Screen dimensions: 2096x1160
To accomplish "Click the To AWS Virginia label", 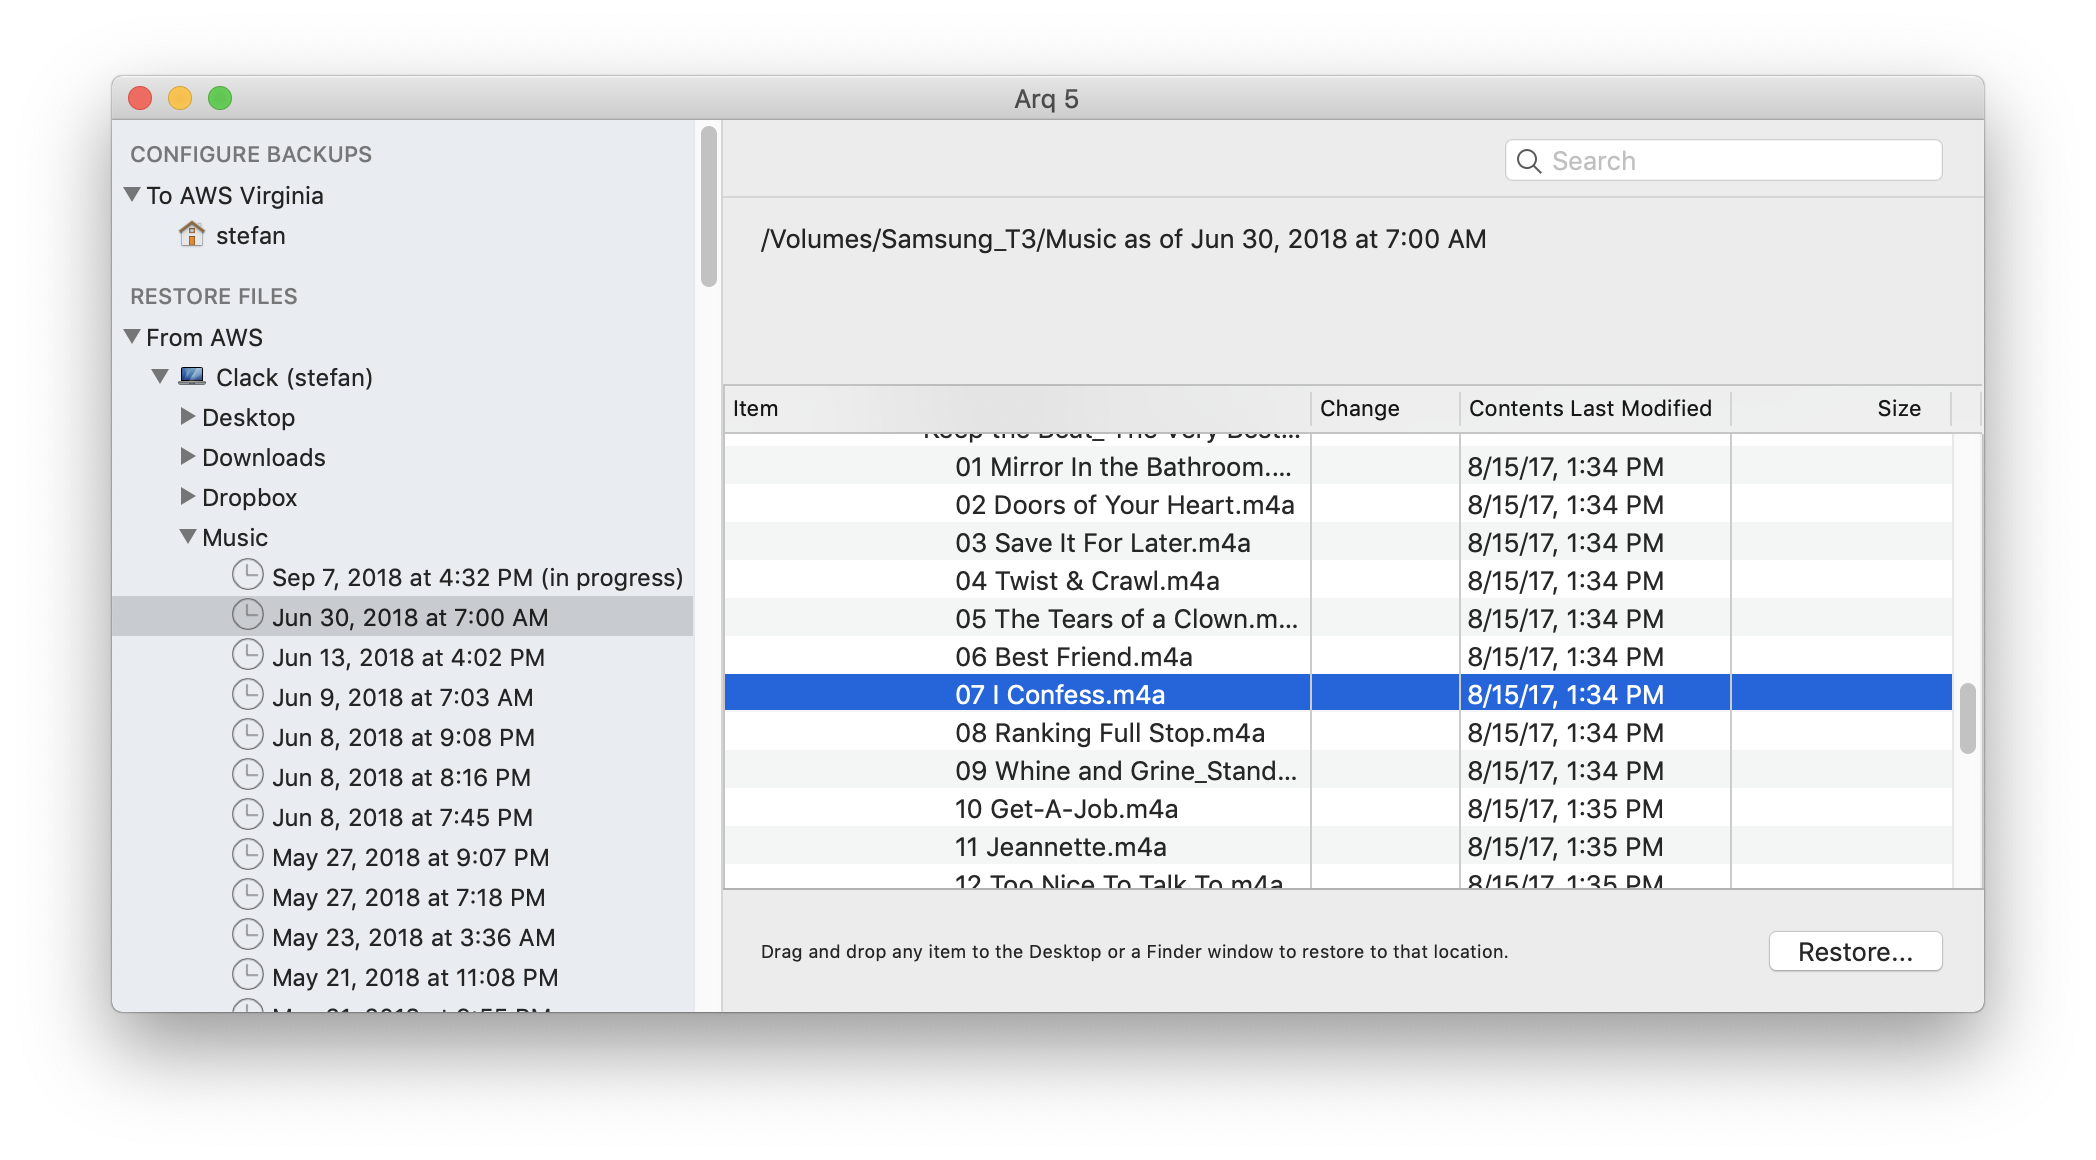I will (235, 195).
